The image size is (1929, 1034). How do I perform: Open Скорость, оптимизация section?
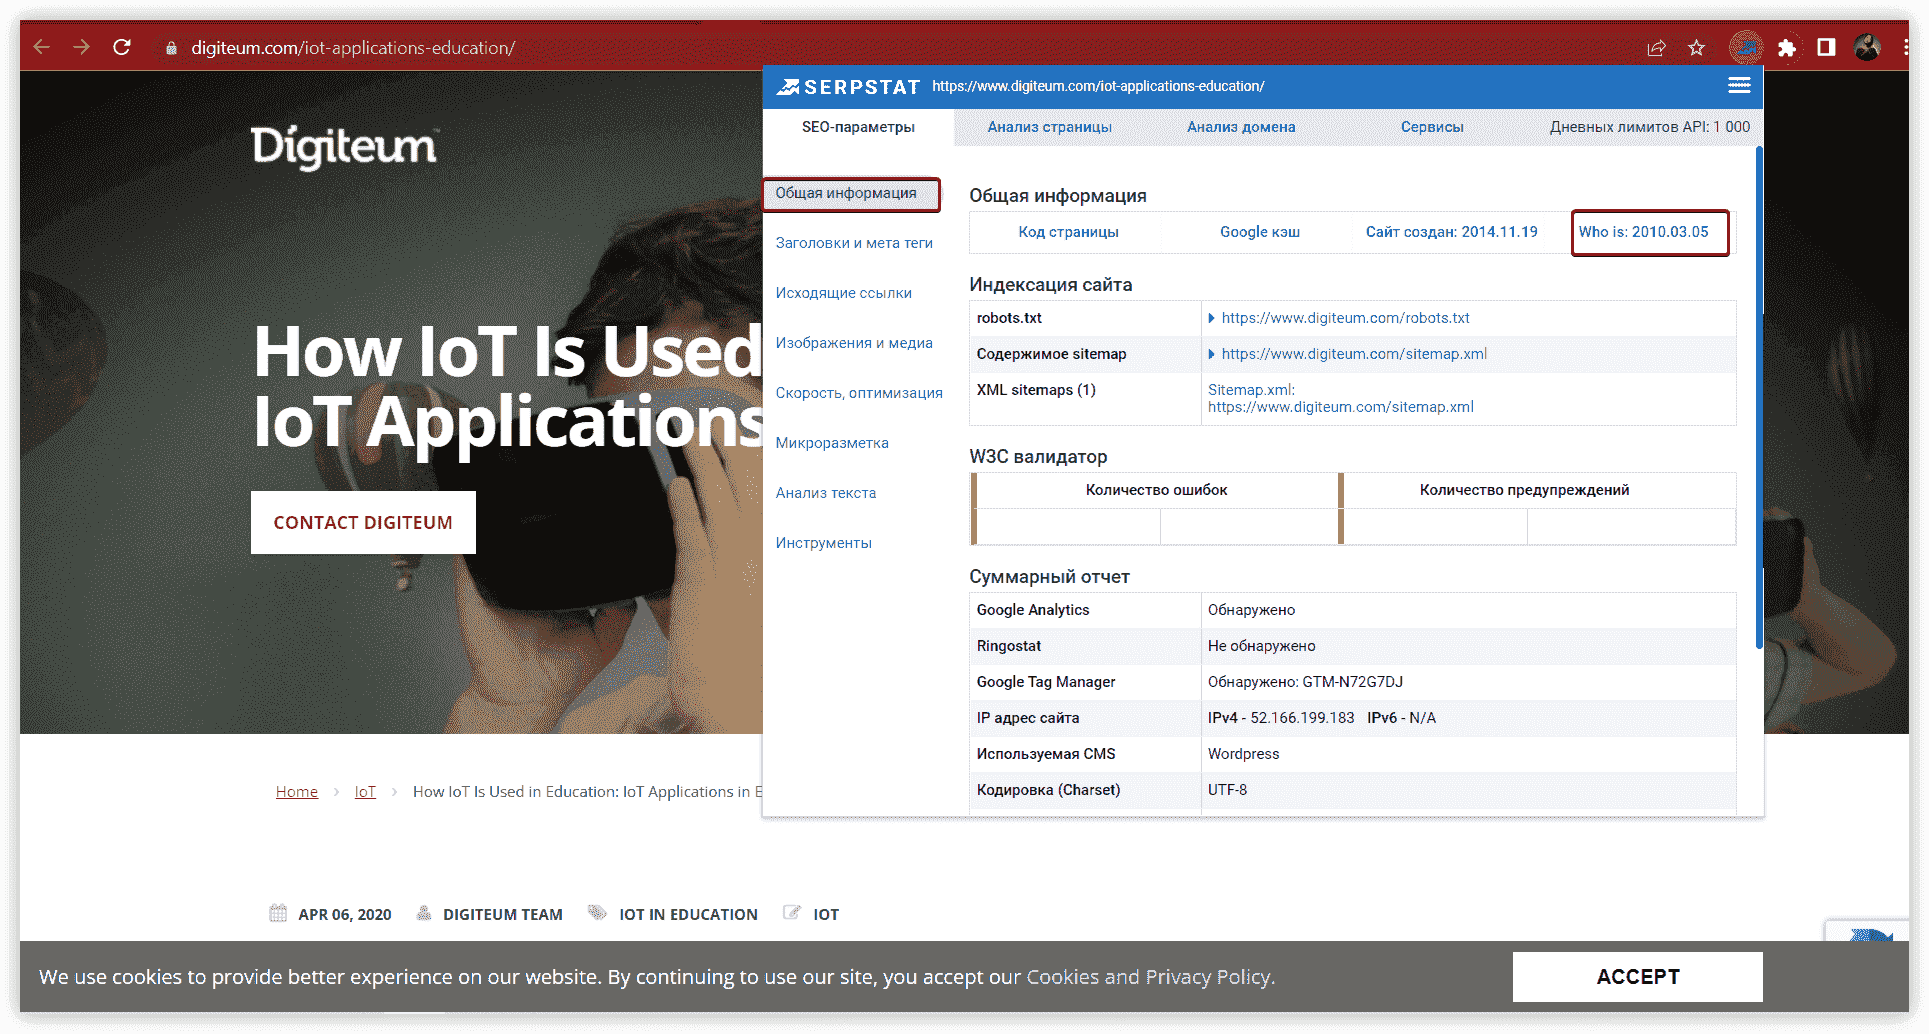[859, 393]
